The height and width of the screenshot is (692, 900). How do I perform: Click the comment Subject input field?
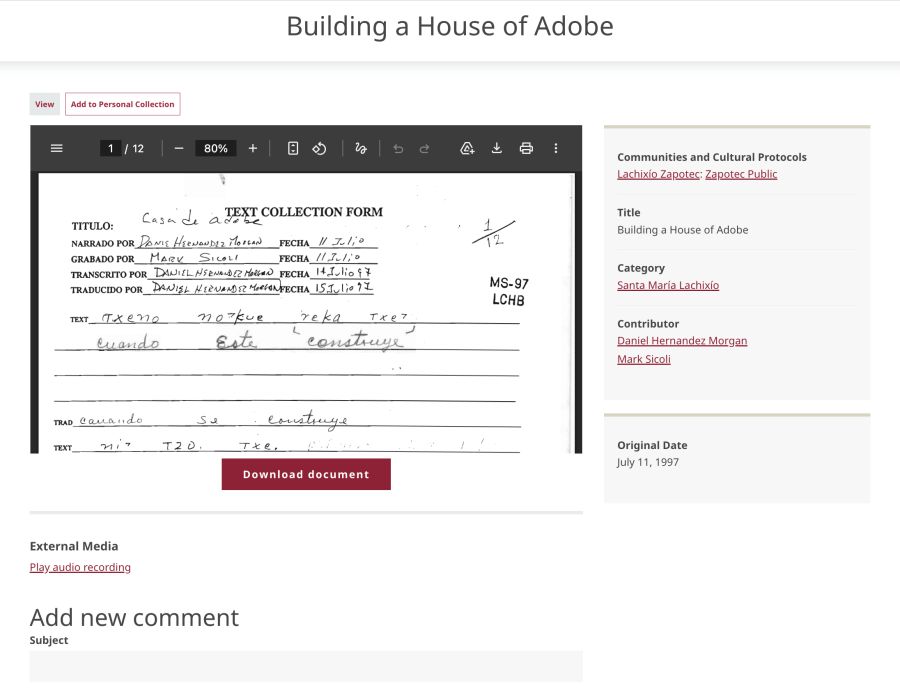(x=306, y=667)
